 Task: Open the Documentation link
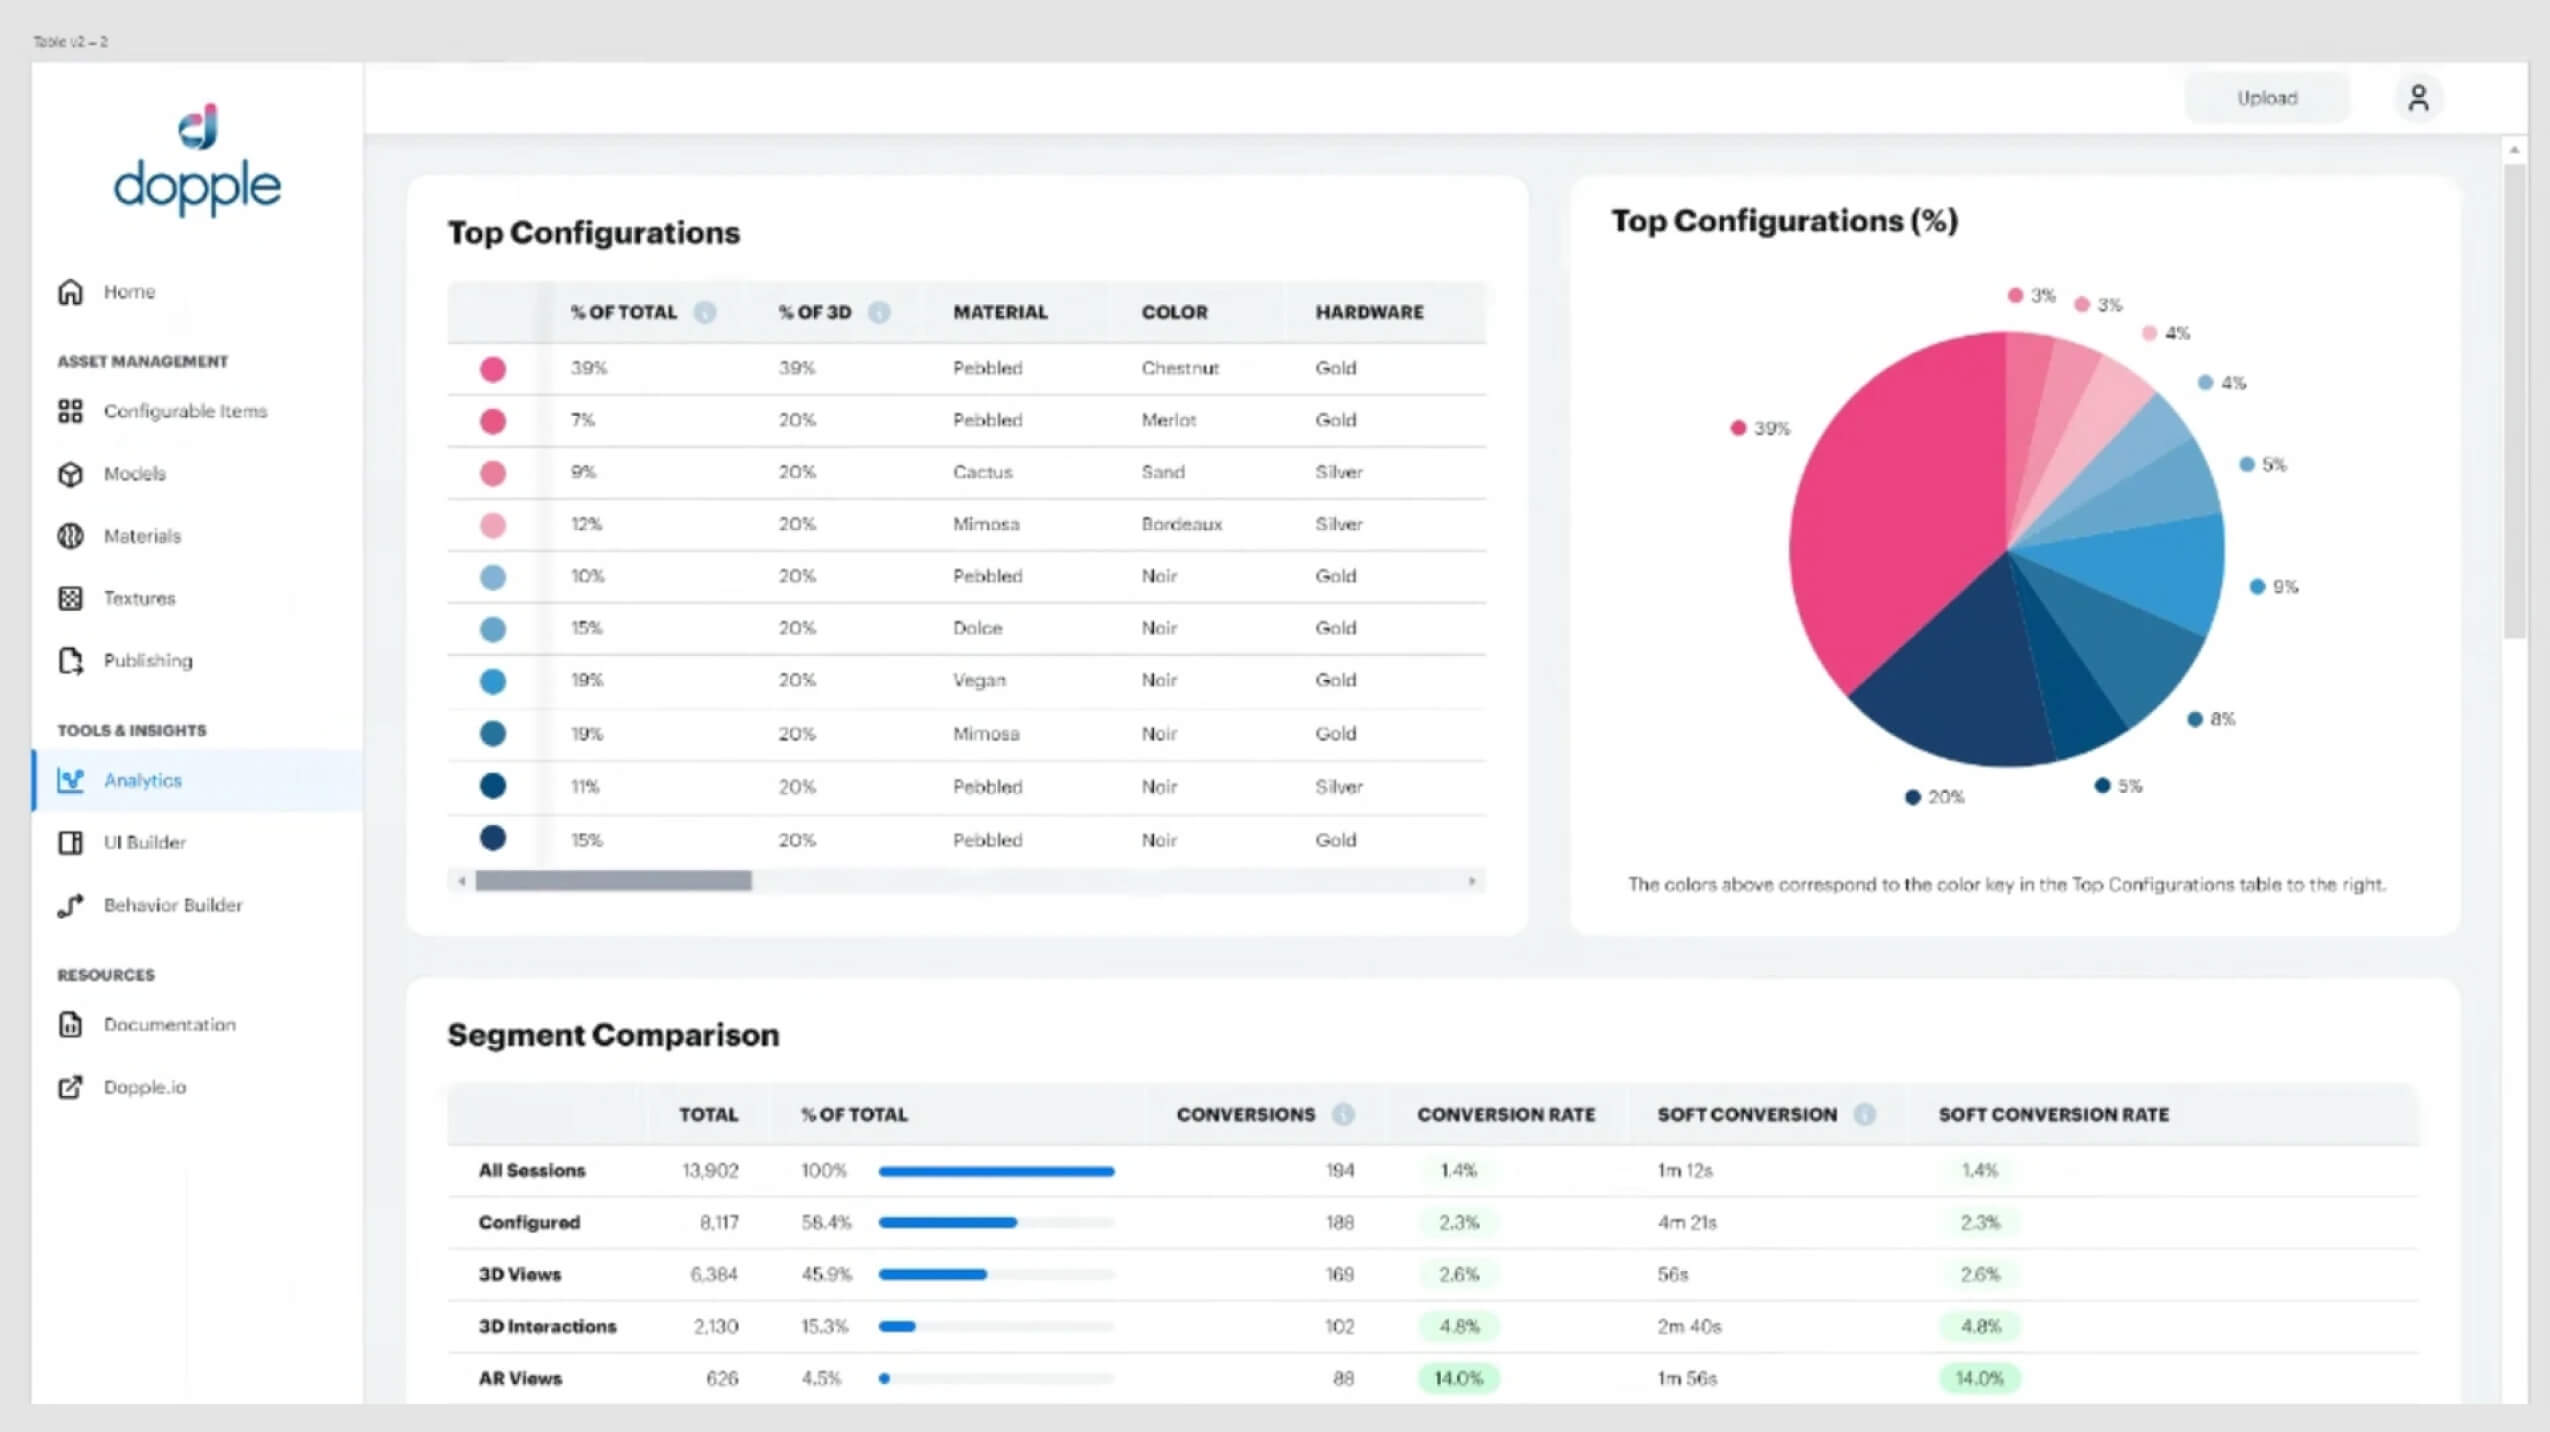[x=170, y=1024]
